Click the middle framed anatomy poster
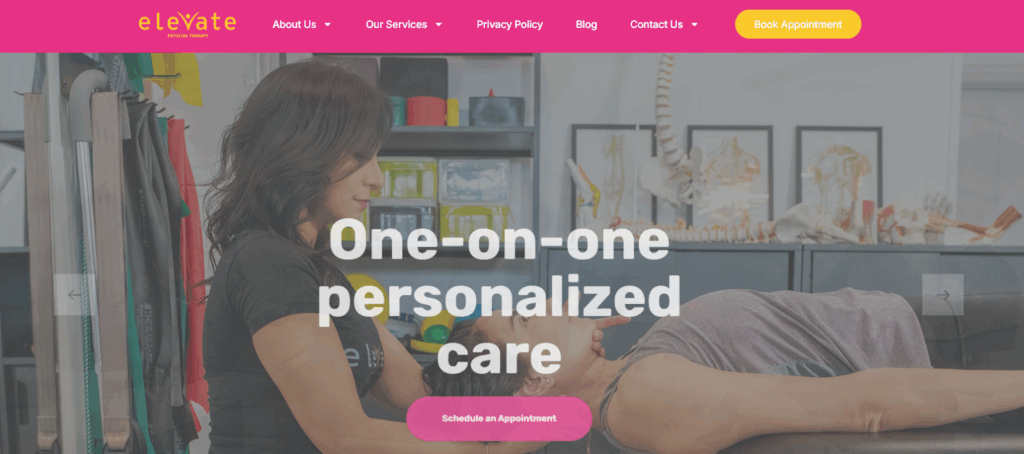Screen dimensions: 1024x454 (x=729, y=175)
